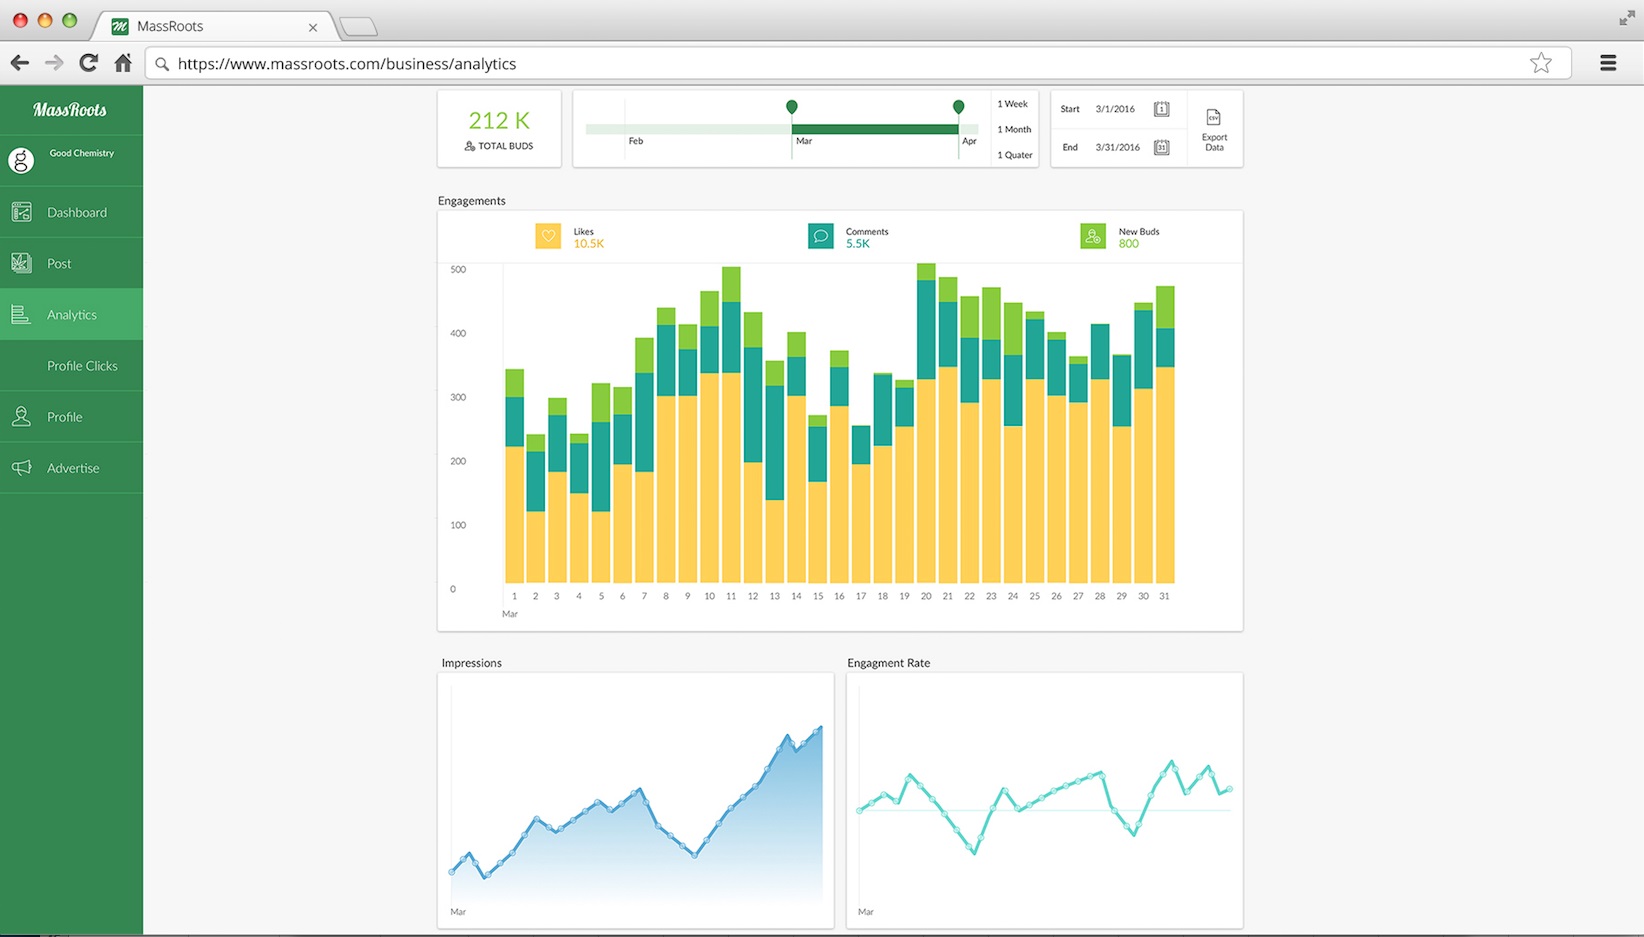This screenshot has height=937, width=1644.
Task: Open the Chrome hamburger menu
Action: [x=1608, y=63]
